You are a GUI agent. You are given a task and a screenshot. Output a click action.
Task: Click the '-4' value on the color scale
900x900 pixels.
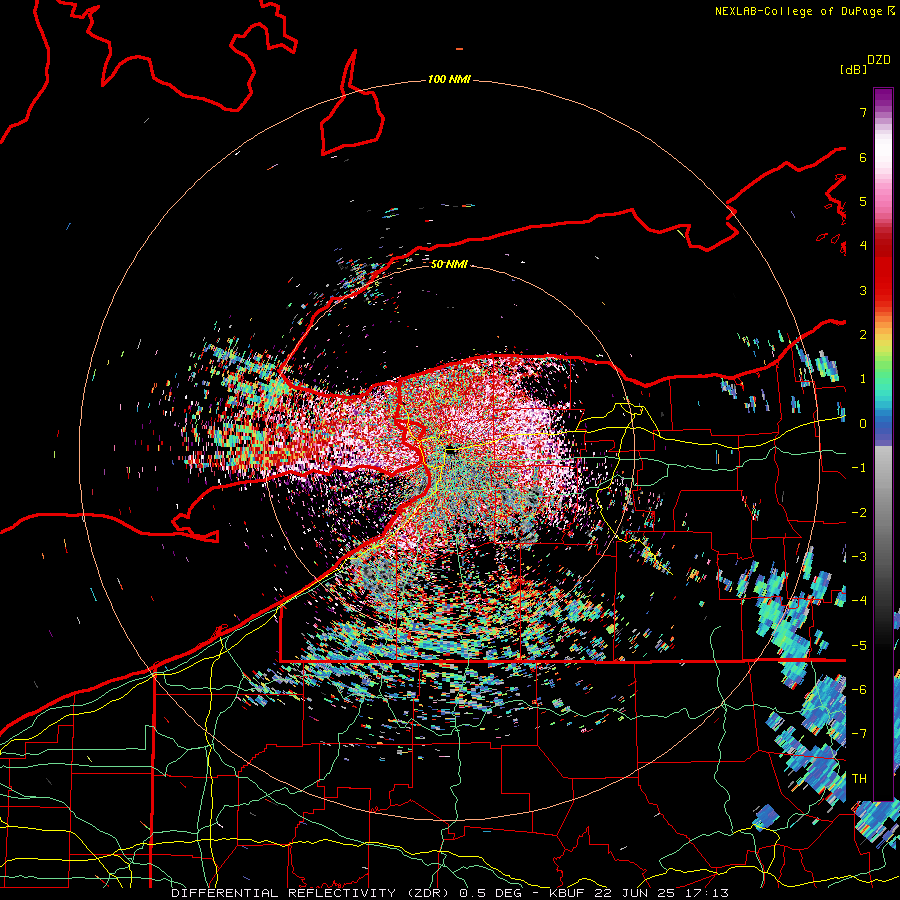[859, 601]
